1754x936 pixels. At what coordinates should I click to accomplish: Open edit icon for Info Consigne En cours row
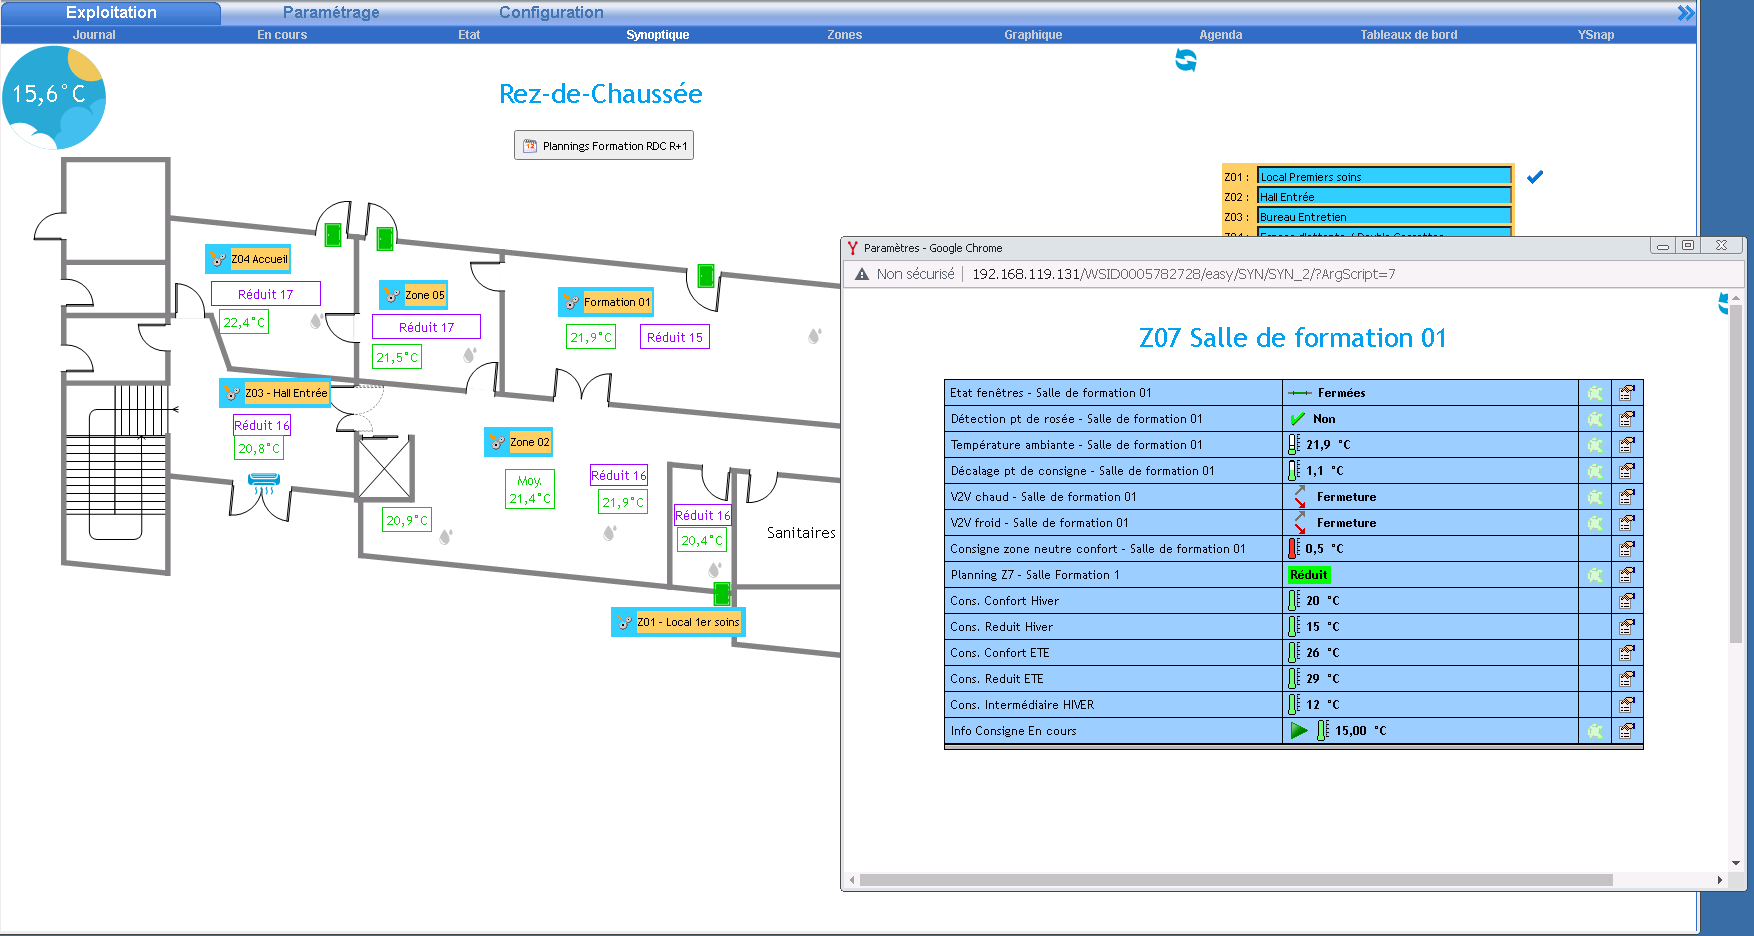(x=1627, y=731)
